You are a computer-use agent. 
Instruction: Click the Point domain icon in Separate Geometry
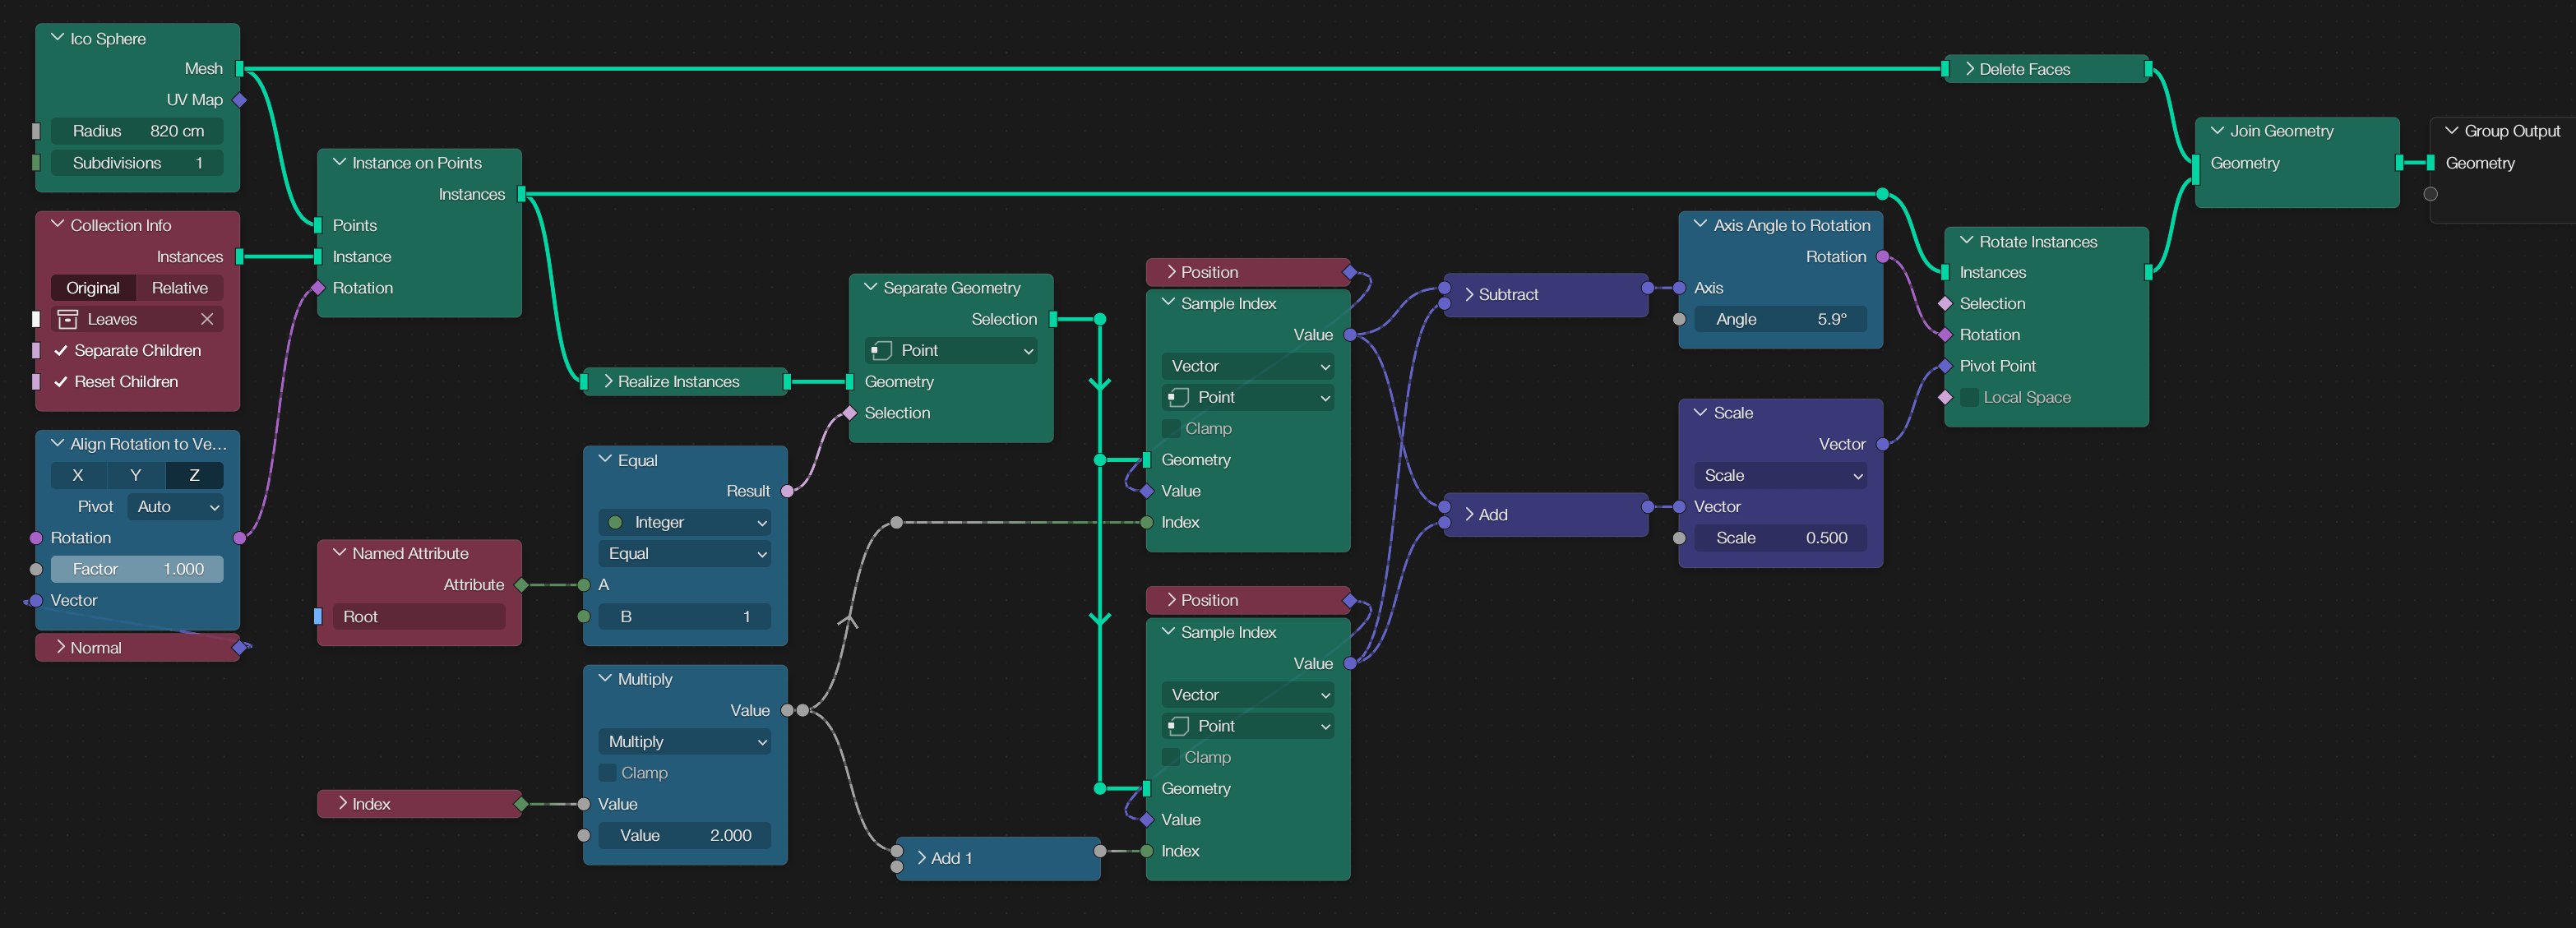(x=881, y=350)
